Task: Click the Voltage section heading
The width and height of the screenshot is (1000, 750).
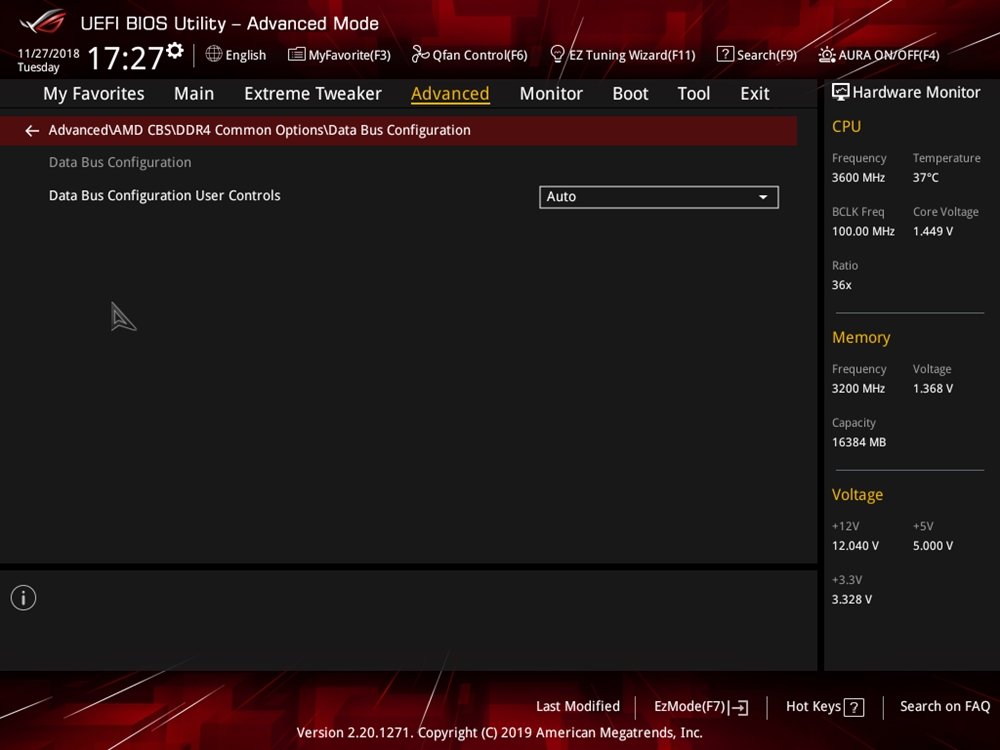Action: (857, 494)
